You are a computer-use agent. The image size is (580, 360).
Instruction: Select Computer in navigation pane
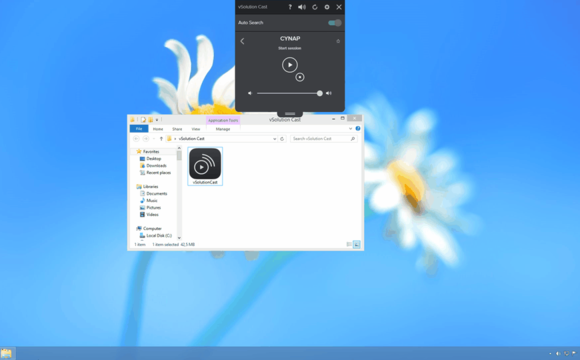pyautogui.click(x=152, y=228)
